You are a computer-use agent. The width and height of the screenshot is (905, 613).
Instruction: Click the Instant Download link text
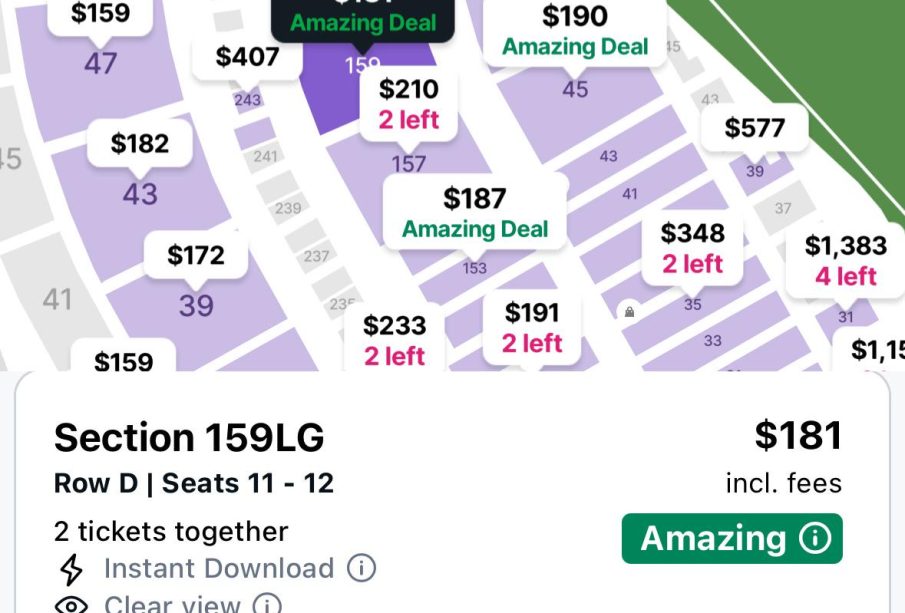pyautogui.click(x=219, y=569)
